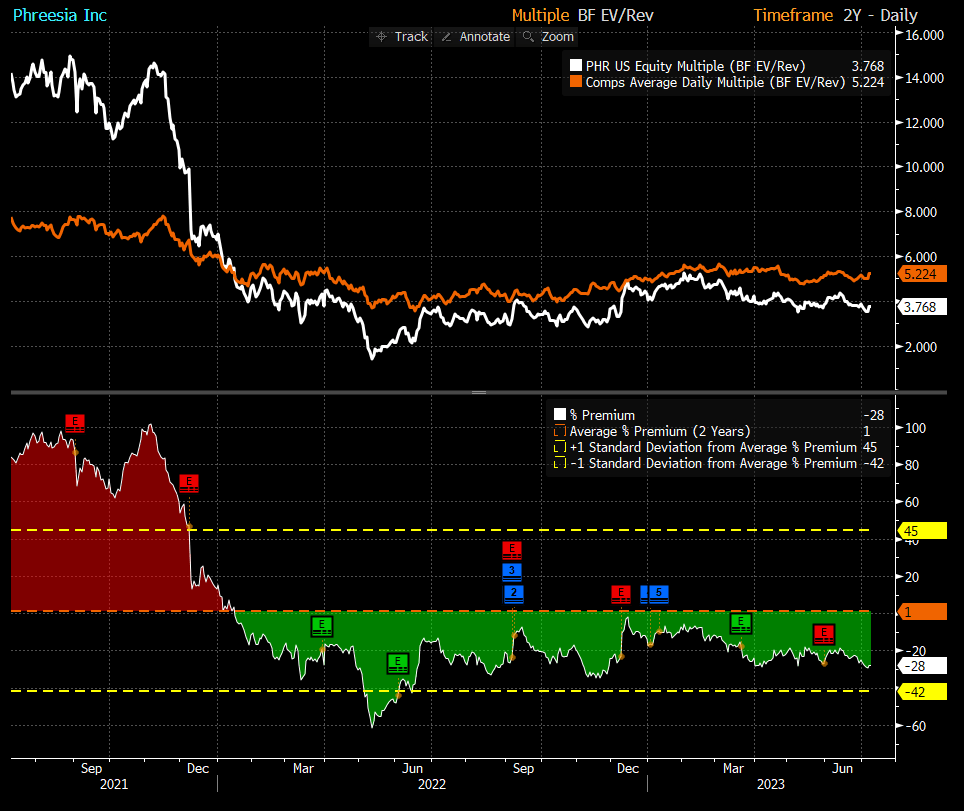This screenshot has height=811, width=964.
Task: Click the blue 5 event marker
Action: pyautogui.click(x=658, y=594)
